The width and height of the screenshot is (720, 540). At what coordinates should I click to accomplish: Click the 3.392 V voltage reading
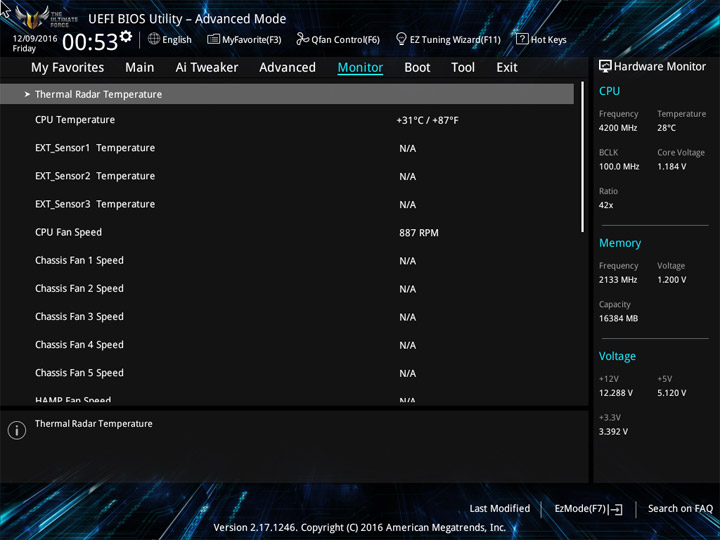click(613, 432)
